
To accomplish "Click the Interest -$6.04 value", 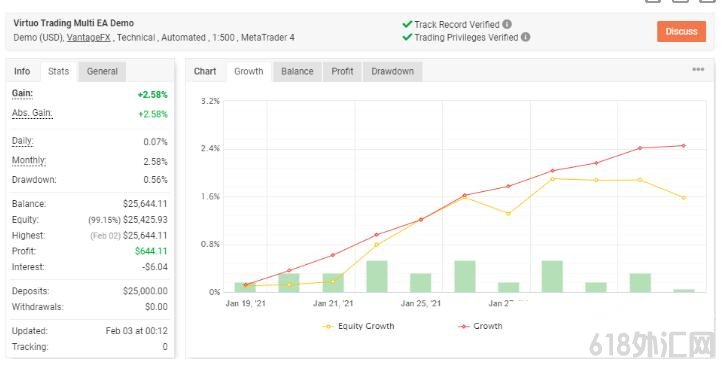I will [x=155, y=267].
